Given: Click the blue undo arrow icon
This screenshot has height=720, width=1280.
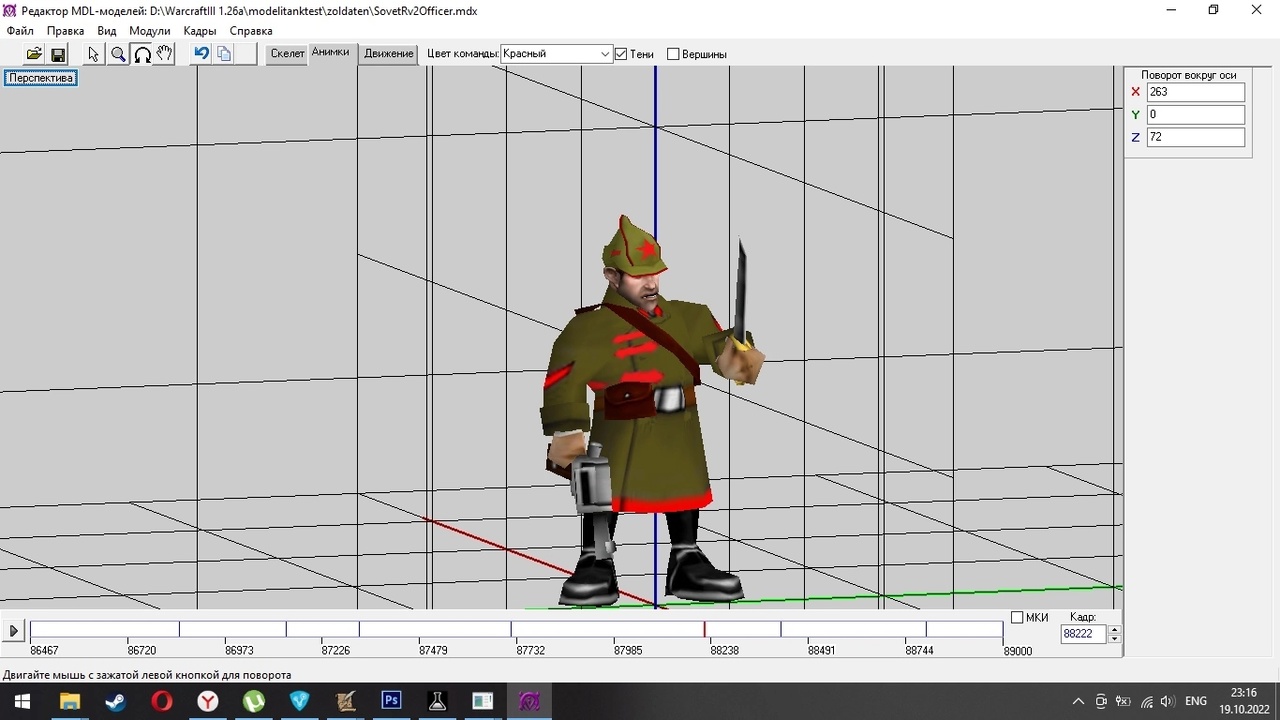Looking at the screenshot, I should 201,54.
